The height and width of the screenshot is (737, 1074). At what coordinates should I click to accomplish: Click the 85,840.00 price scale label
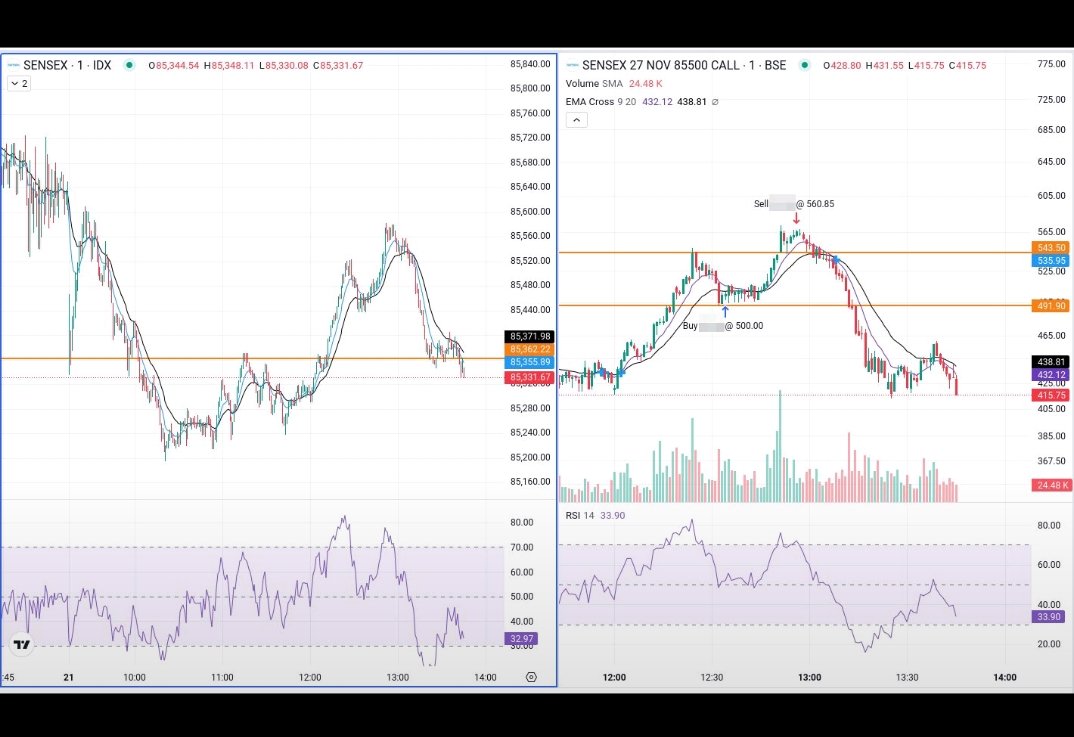pyautogui.click(x=530, y=64)
